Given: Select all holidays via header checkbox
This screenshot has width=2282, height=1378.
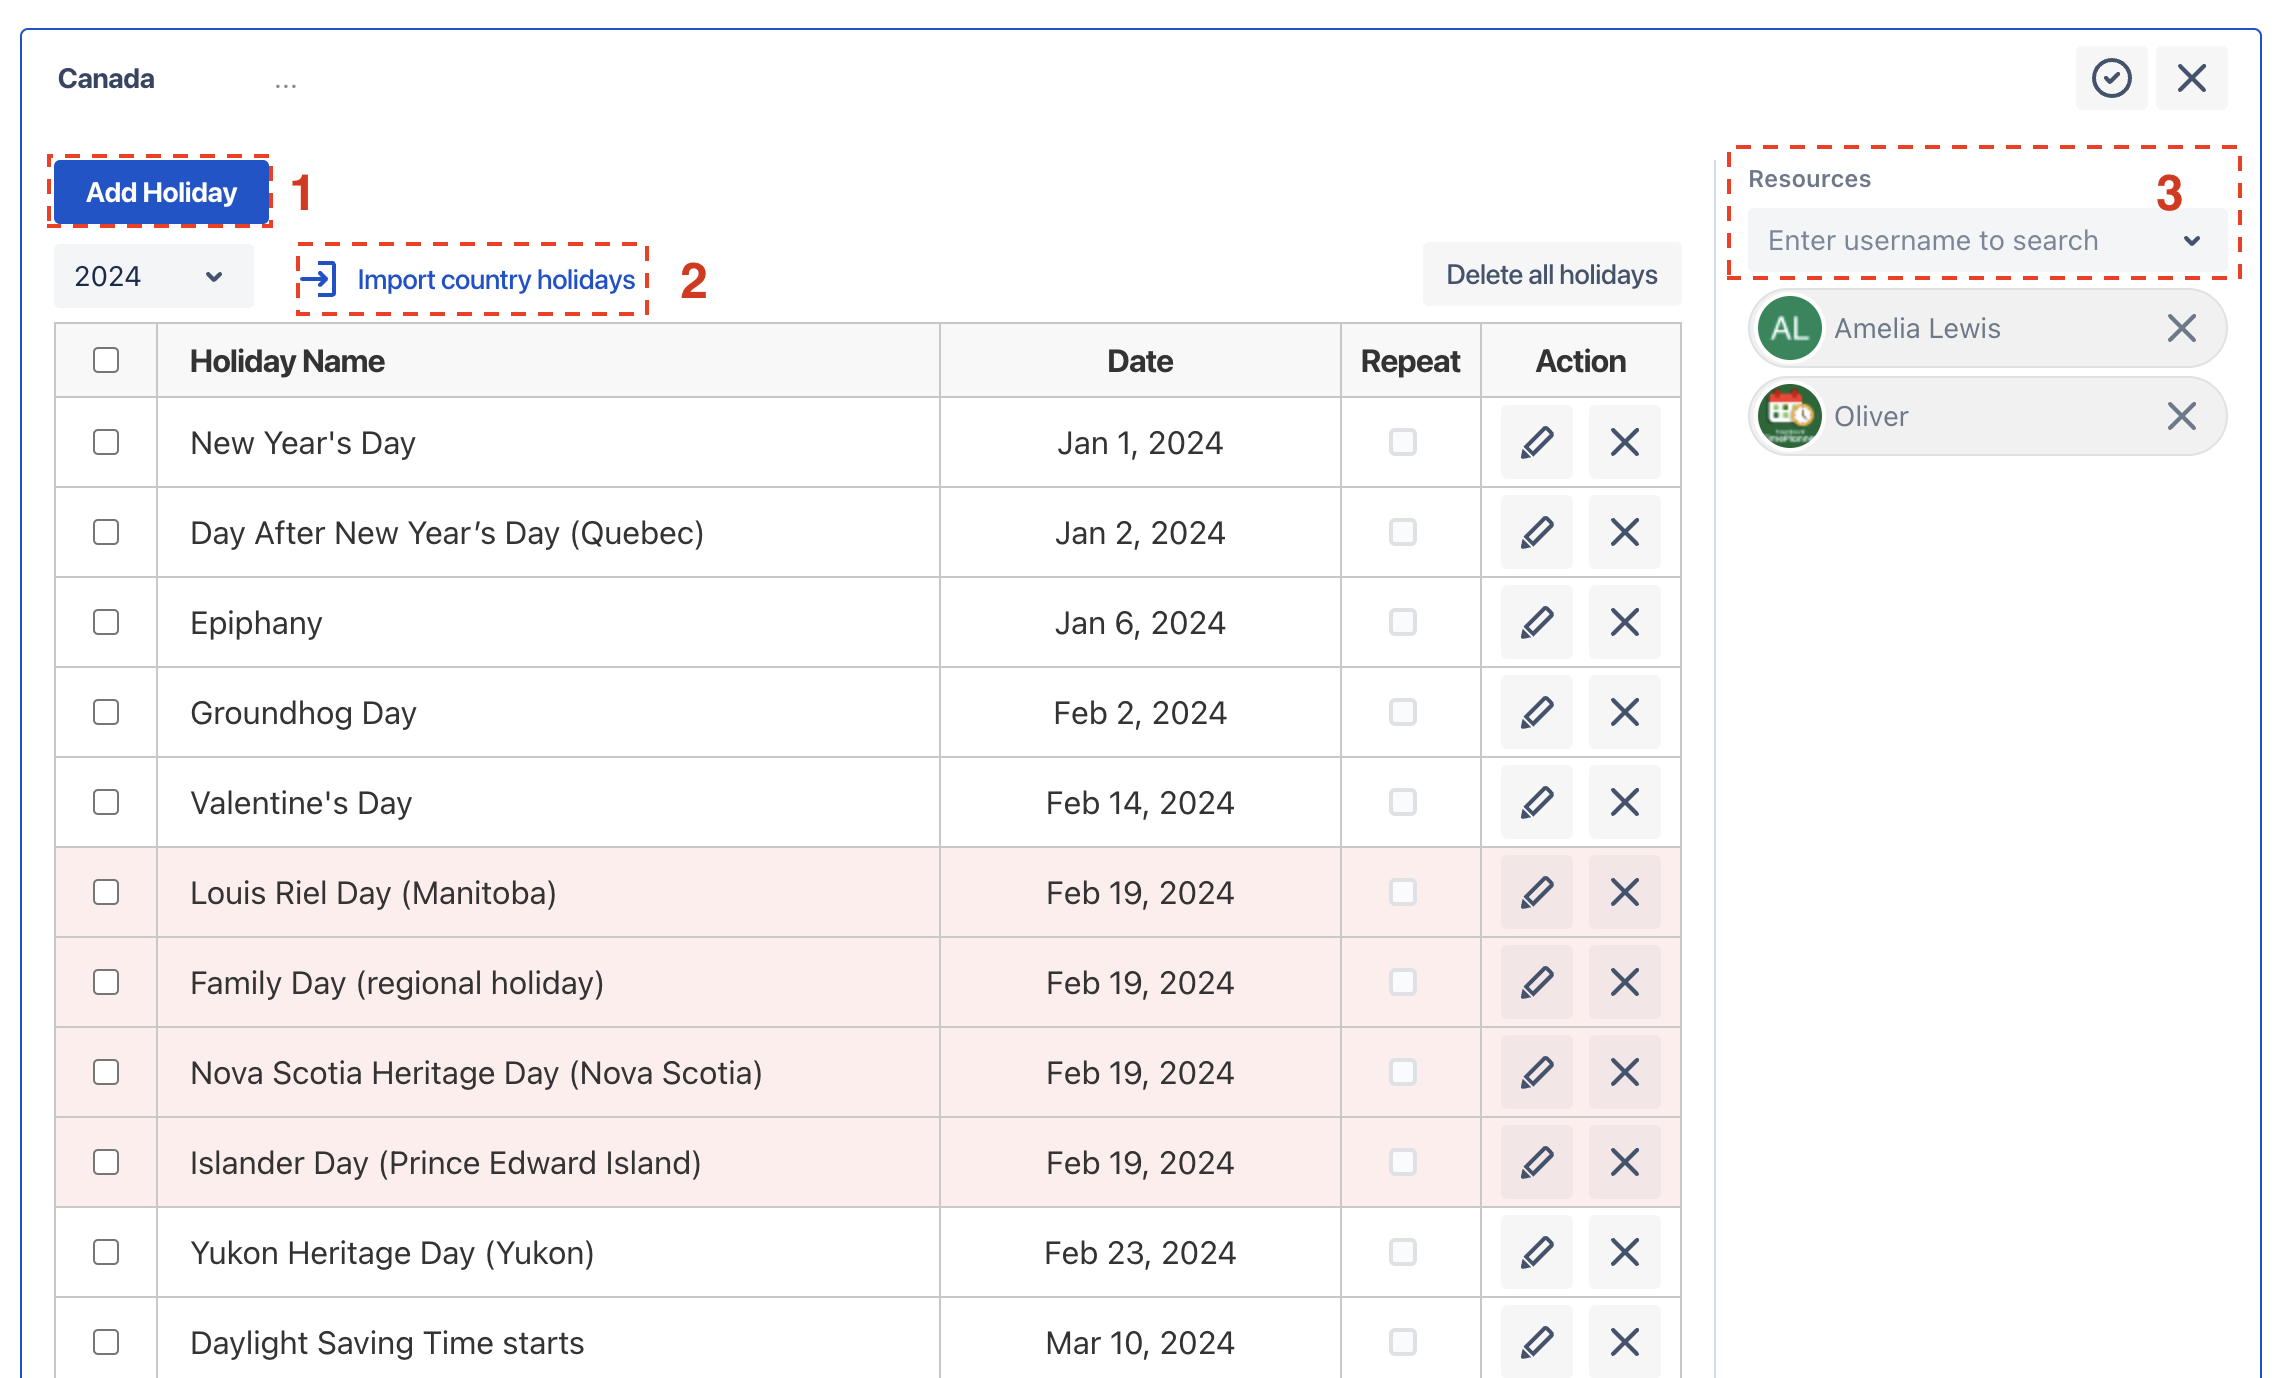Looking at the screenshot, I should (x=106, y=360).
